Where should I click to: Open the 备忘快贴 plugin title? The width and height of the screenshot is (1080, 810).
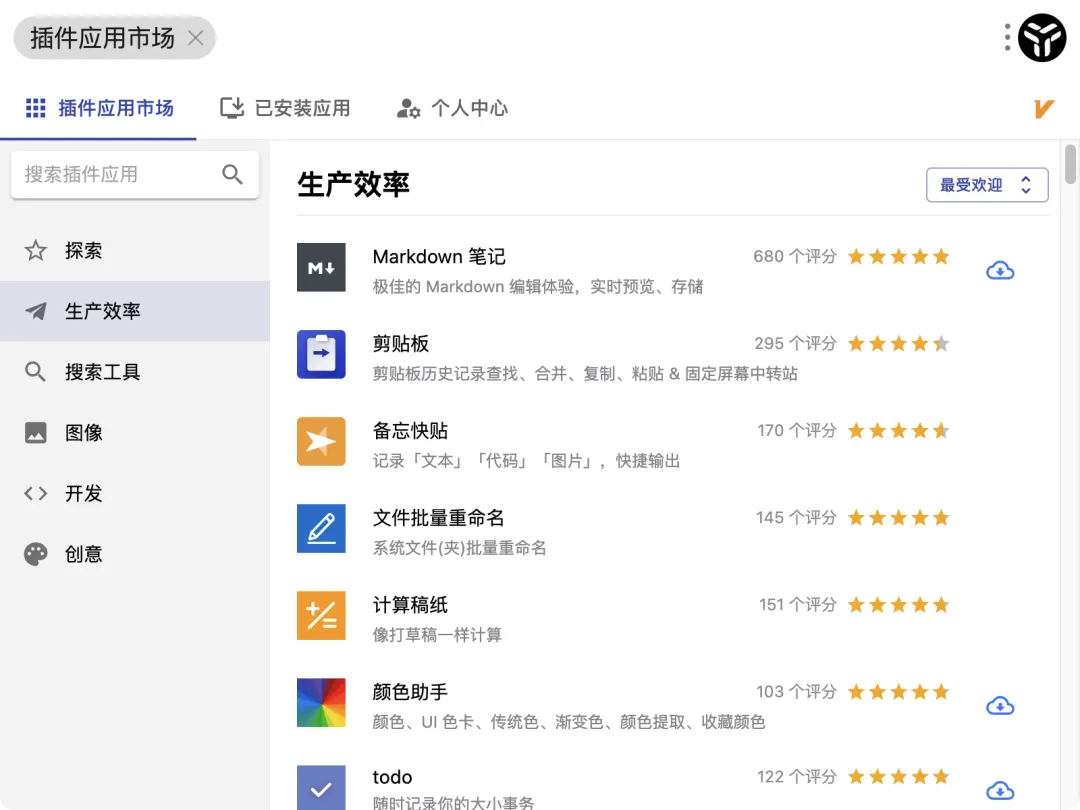coord(411,431)
